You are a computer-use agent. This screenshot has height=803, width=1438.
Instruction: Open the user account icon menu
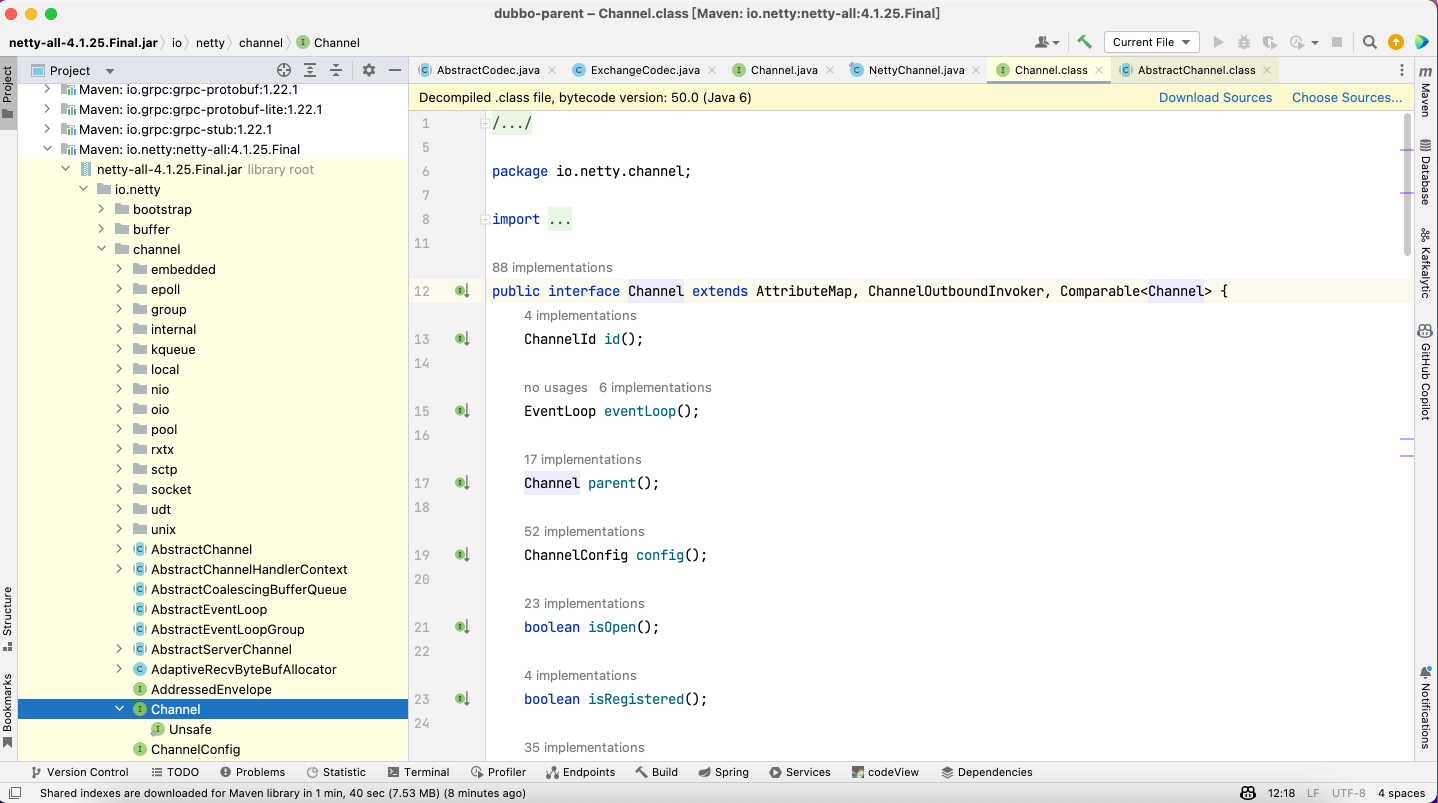[1047, 42]
